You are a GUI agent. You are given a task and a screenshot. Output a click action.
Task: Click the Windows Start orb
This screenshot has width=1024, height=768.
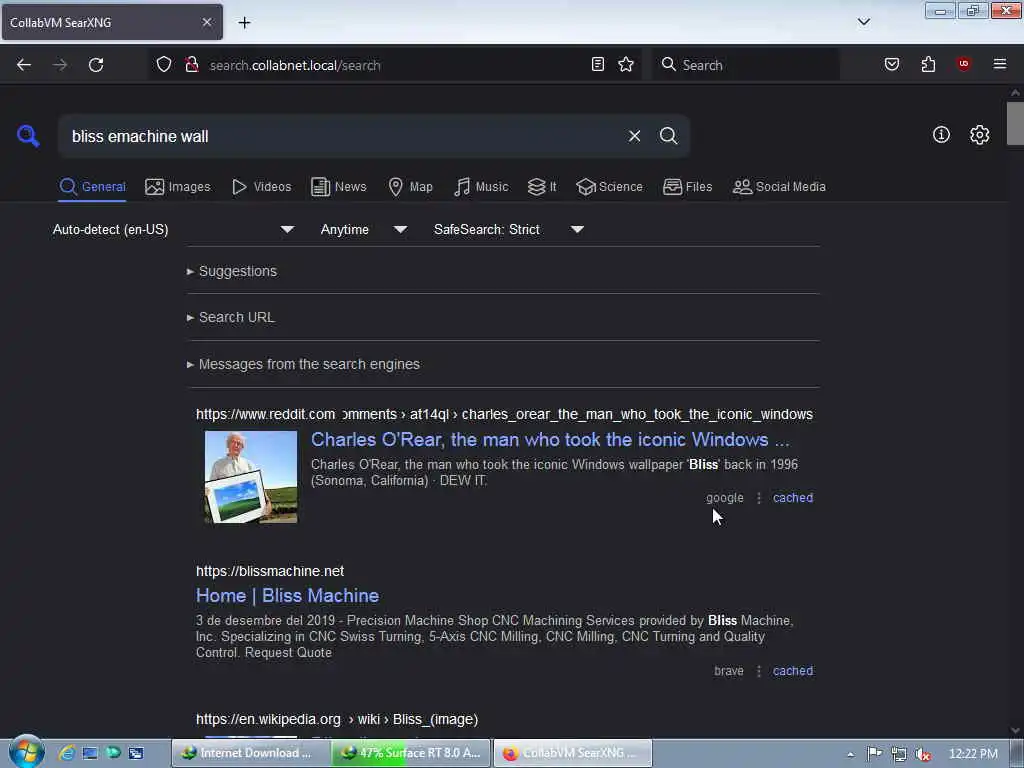[26, 752]
